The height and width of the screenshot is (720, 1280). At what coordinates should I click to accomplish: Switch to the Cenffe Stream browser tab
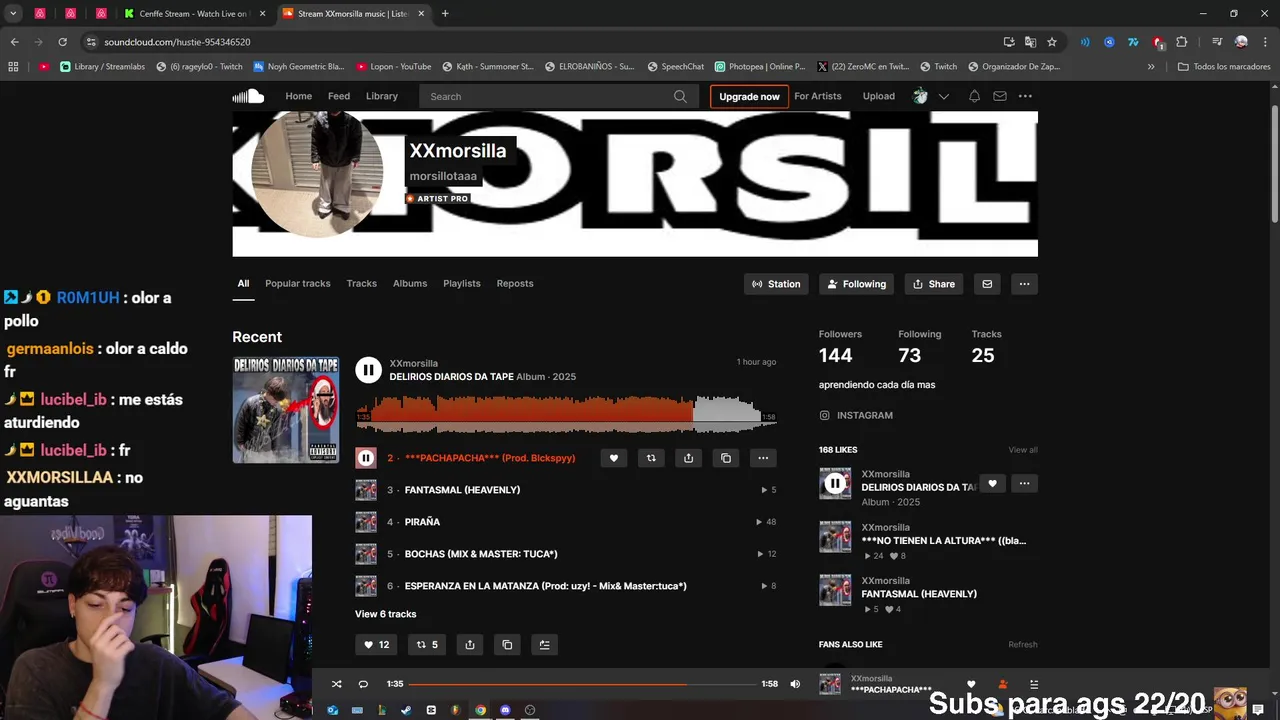point(195,14)
